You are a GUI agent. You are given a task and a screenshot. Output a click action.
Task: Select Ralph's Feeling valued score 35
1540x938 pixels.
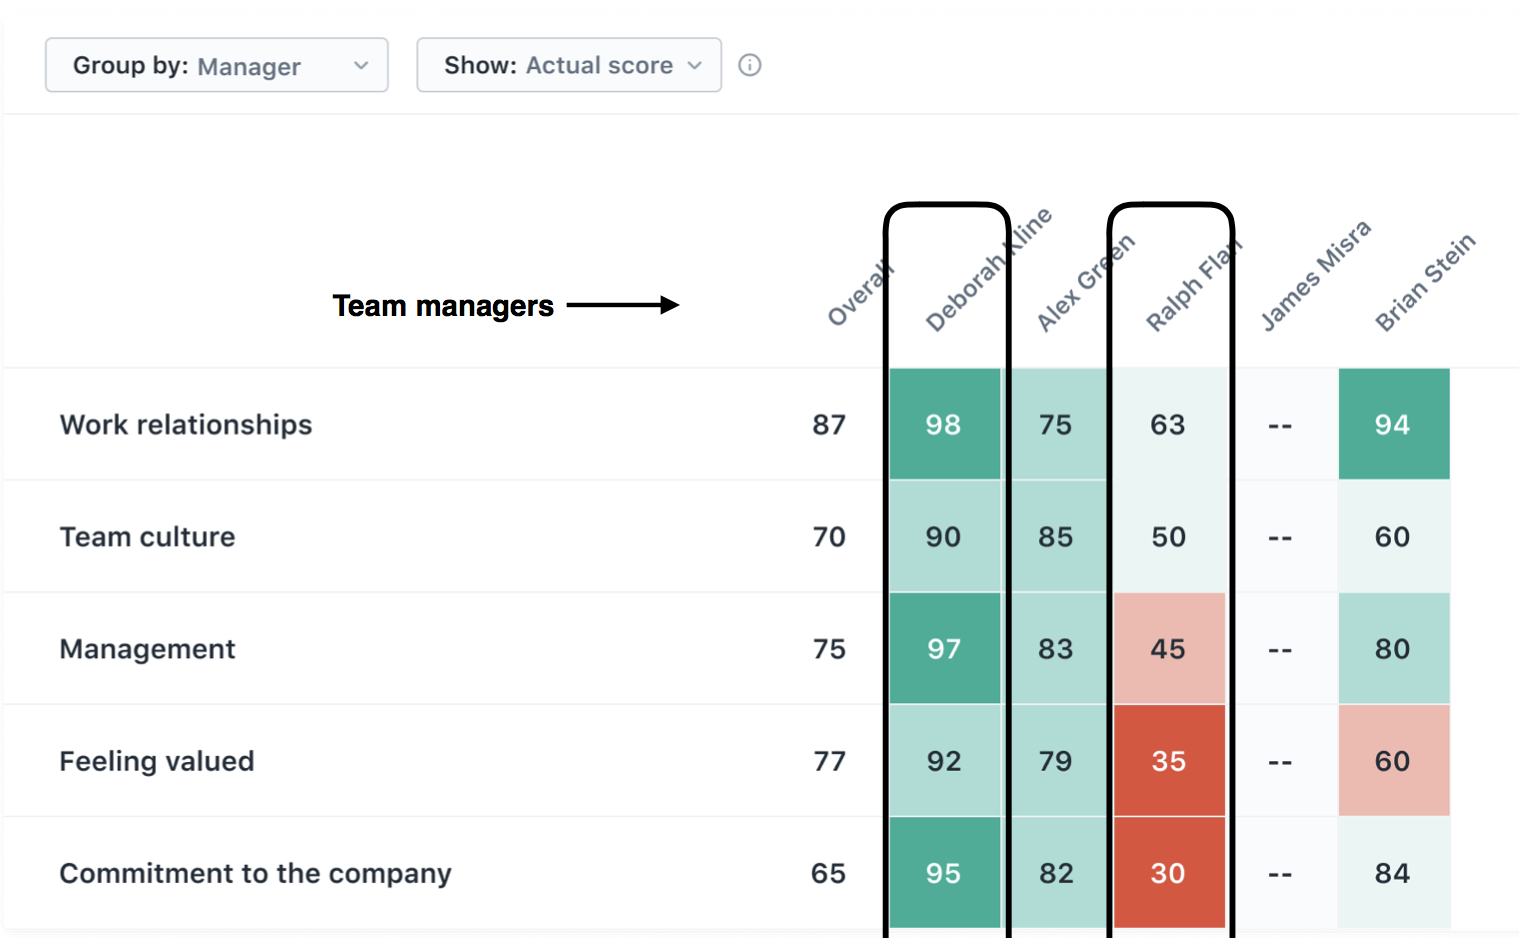1168,761
